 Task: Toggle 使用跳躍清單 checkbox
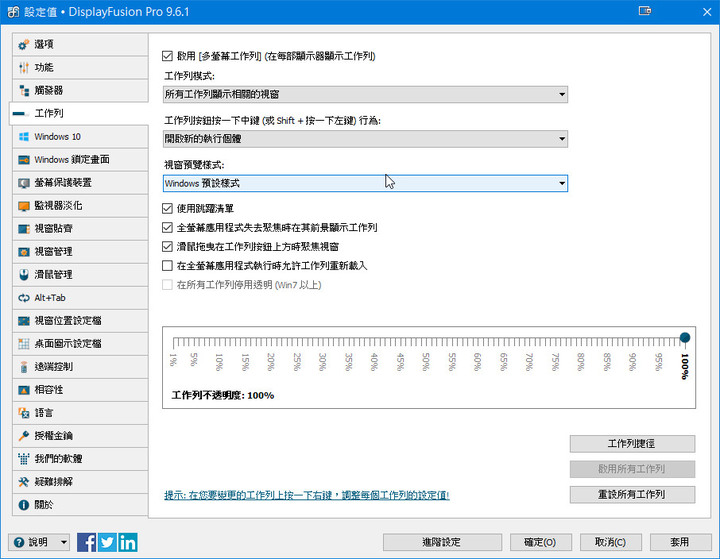(167, 209)
